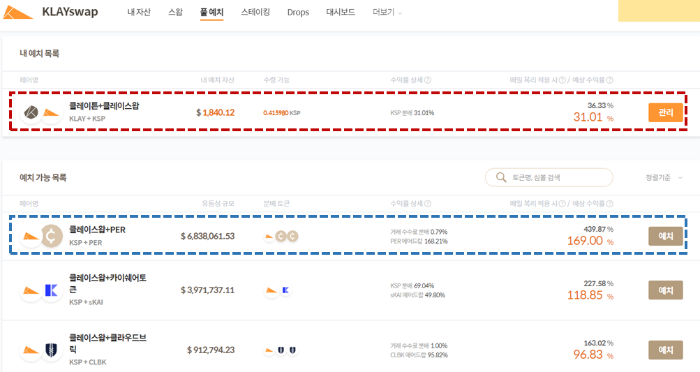Click the CLBK shield pair icon
Viewport: 700px width, 372px height.
tap(51, 351)
